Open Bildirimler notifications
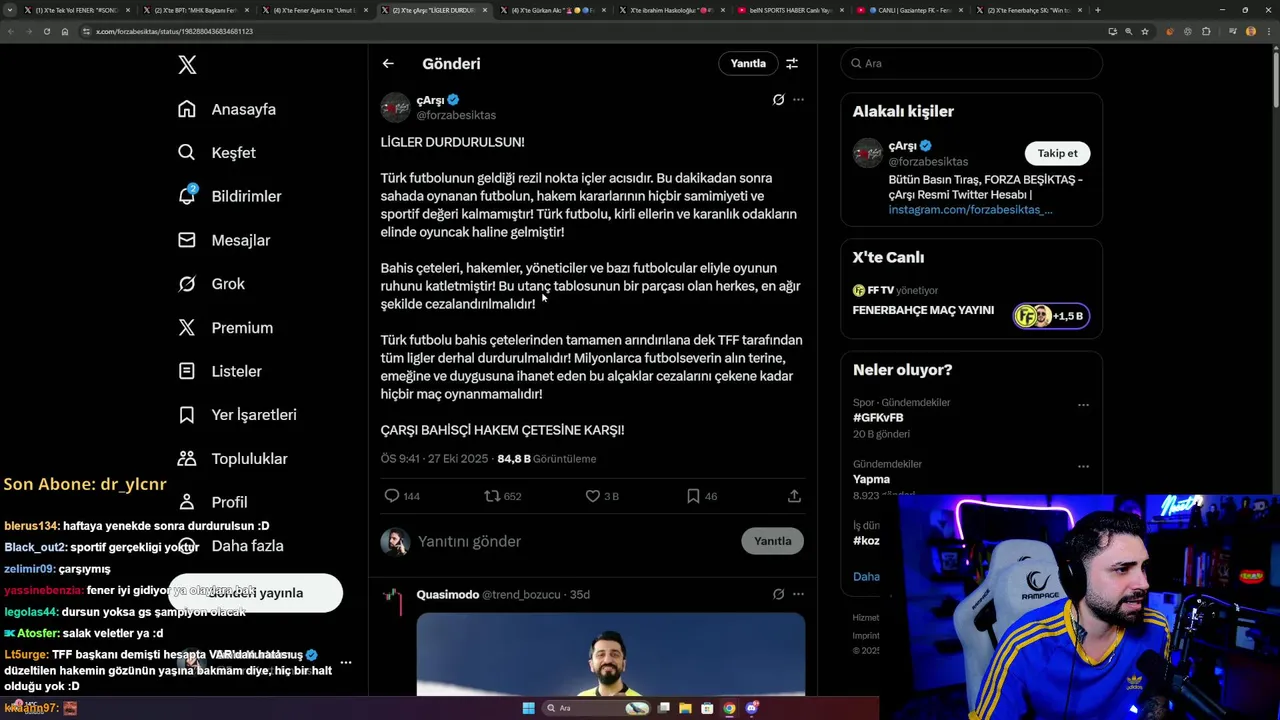1280x720 pixels. pyautogui.click(x=229, y=196)
